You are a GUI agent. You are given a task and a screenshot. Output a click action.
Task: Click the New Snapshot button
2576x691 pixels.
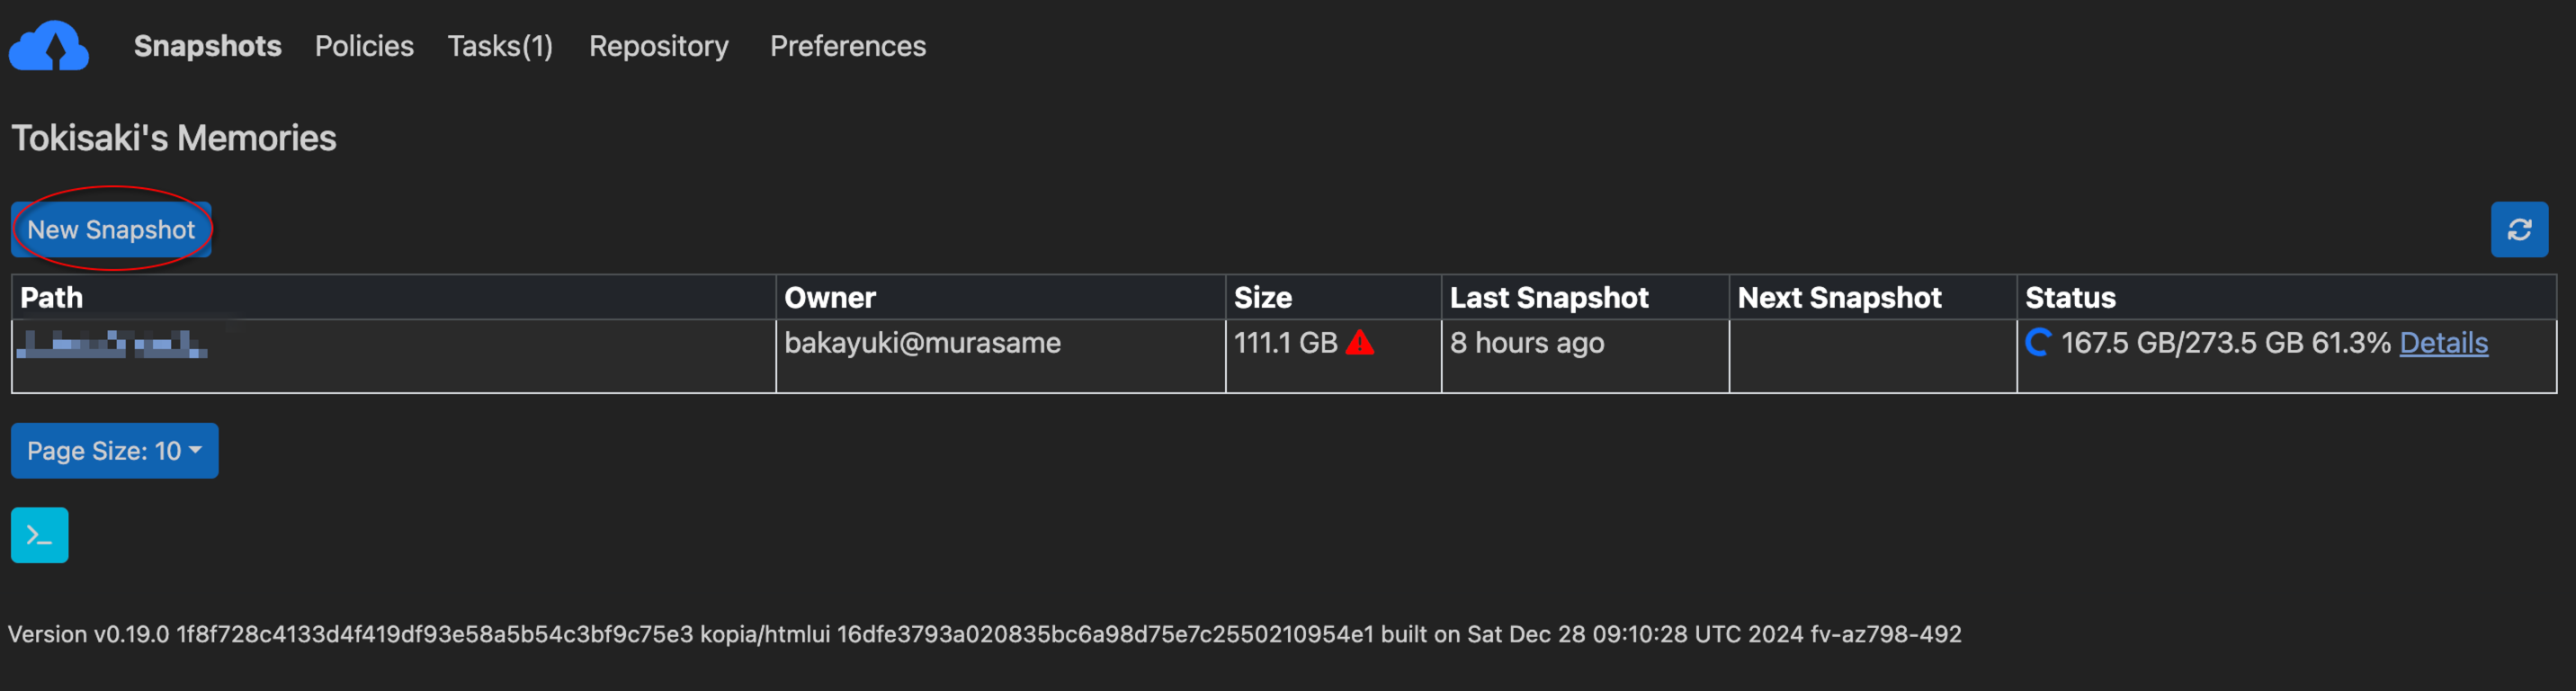point(111,230)
